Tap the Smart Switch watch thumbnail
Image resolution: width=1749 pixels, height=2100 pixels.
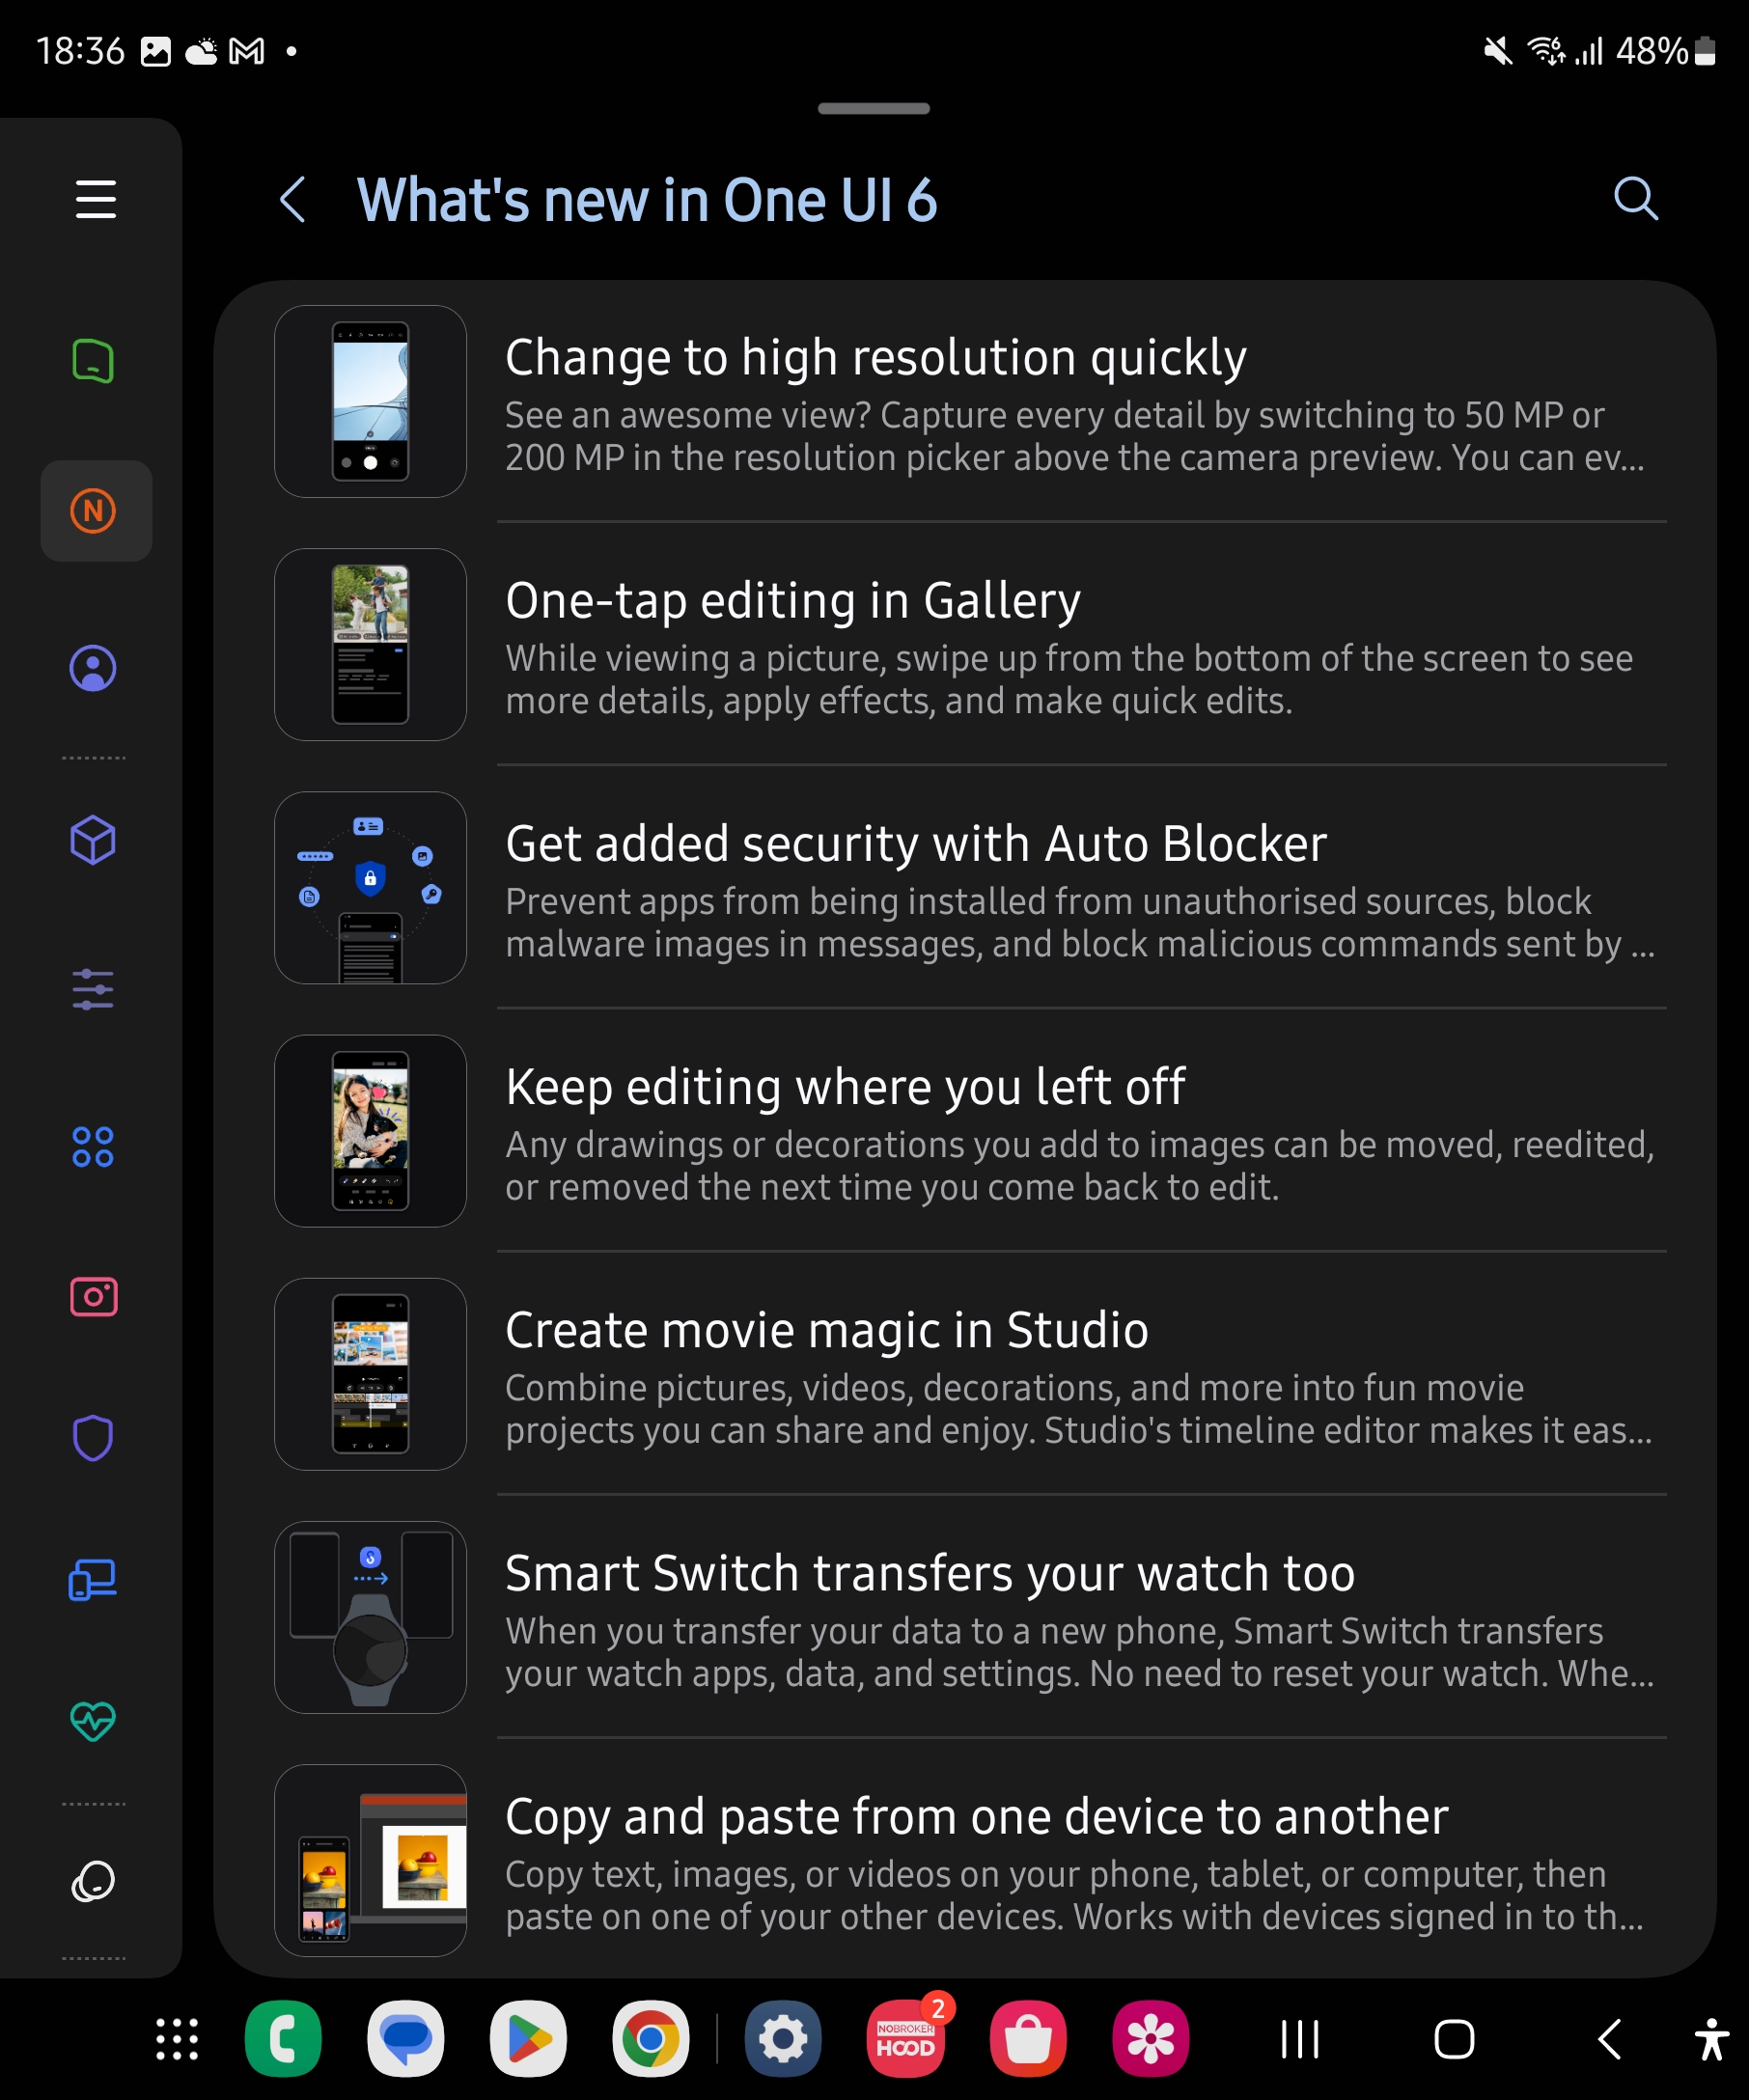click(x=370, y=1617)
